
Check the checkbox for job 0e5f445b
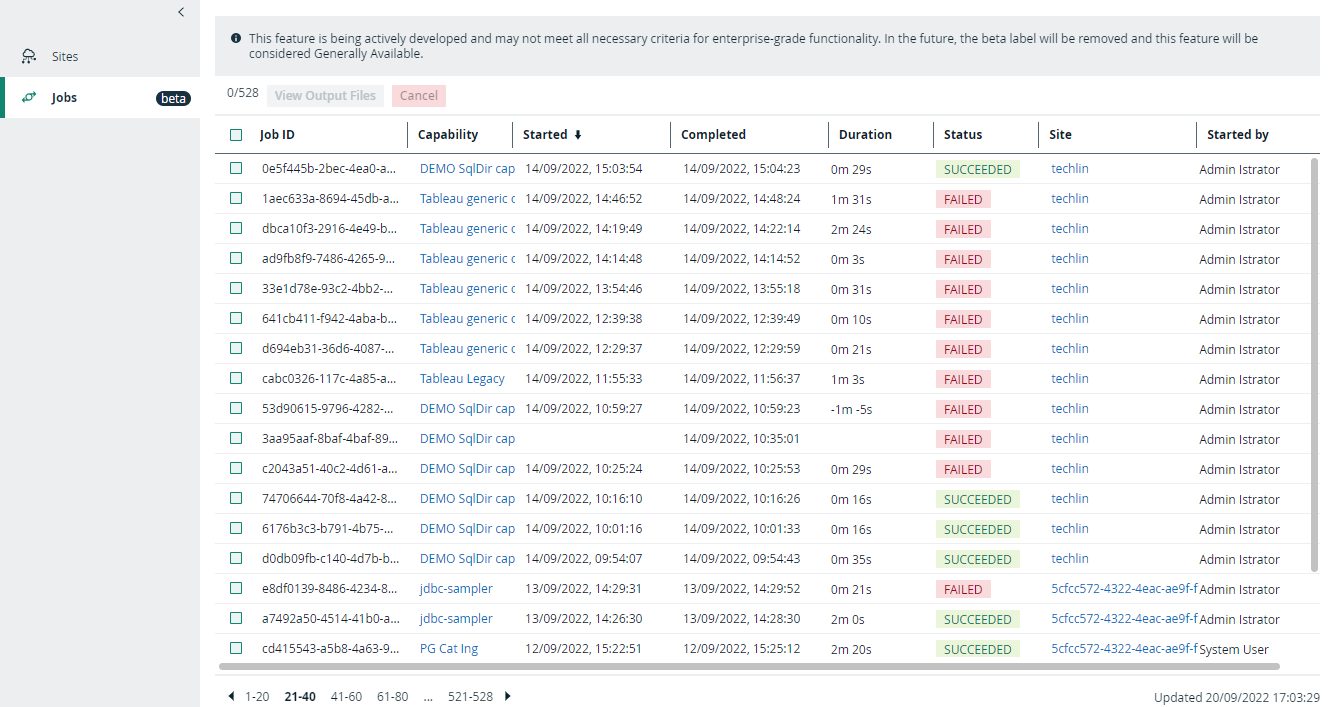pos(236,168)
